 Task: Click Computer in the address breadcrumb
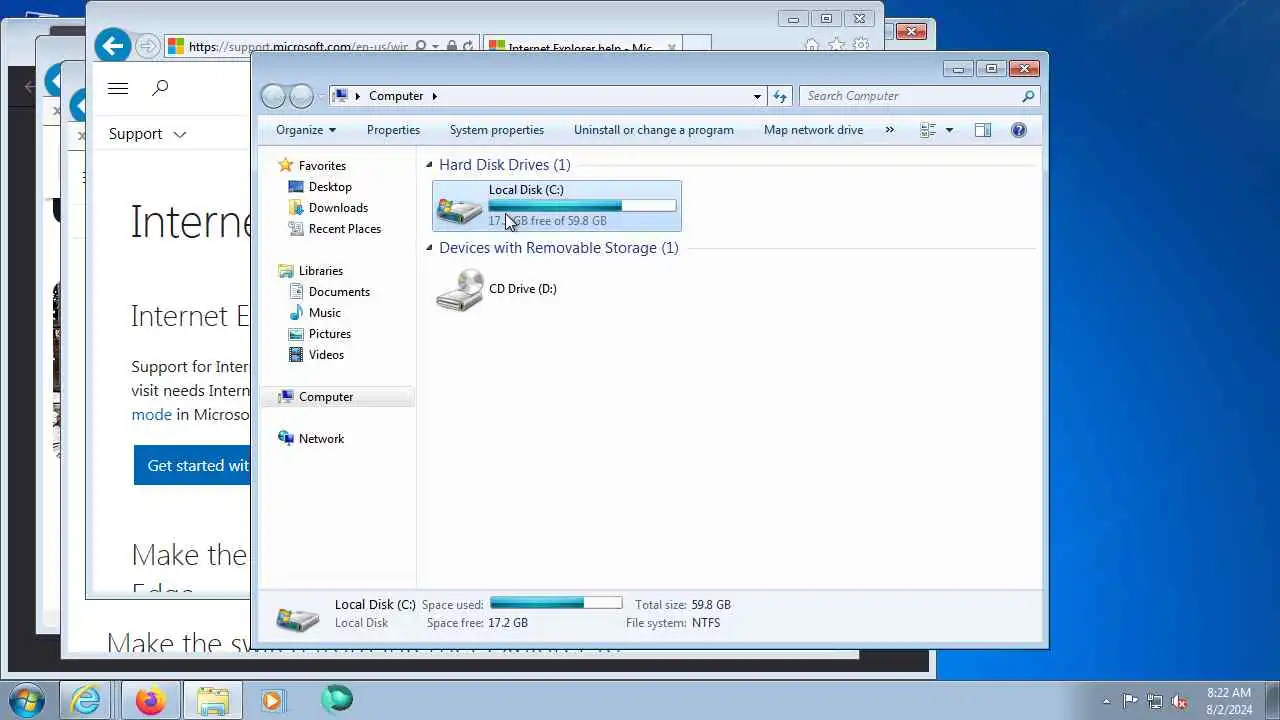tap(396, 96)
